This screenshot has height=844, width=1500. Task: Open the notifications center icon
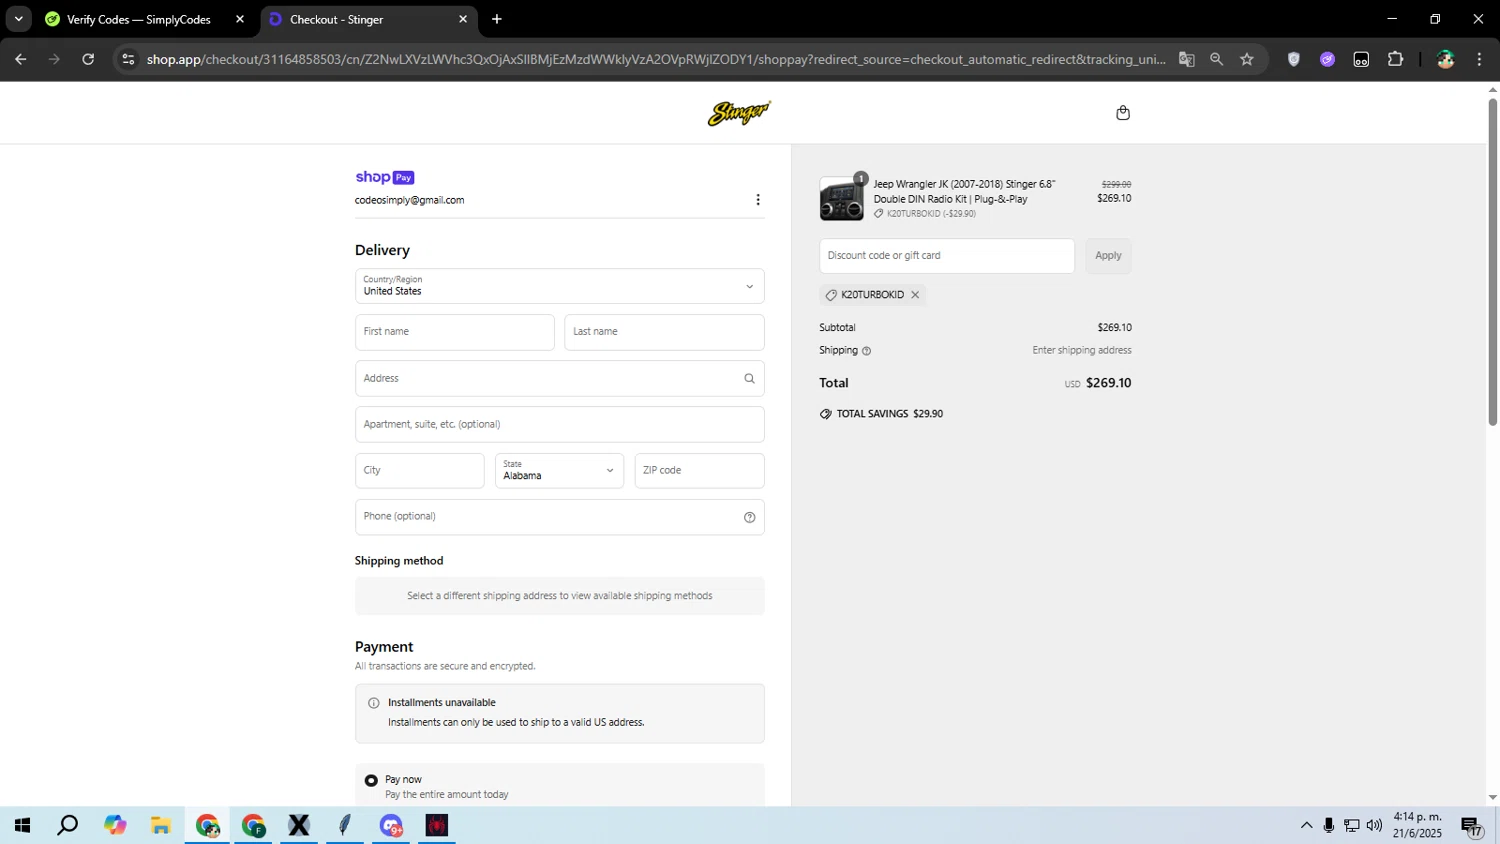pos(1471,826)
